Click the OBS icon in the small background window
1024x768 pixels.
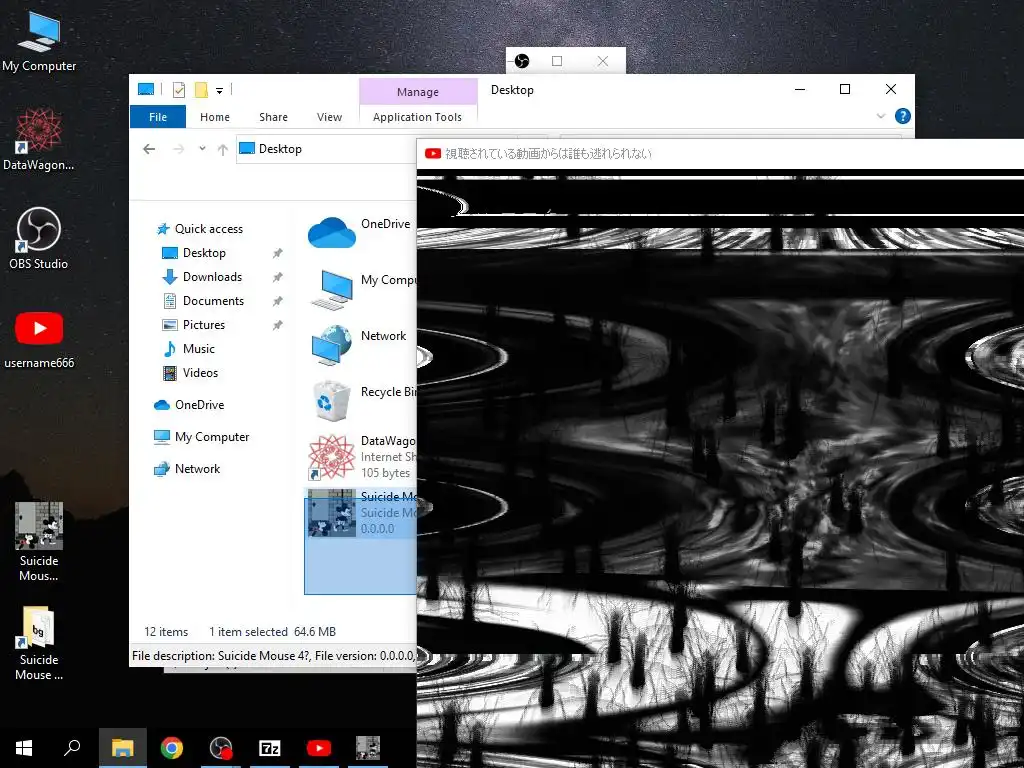(x=521, y=61)
